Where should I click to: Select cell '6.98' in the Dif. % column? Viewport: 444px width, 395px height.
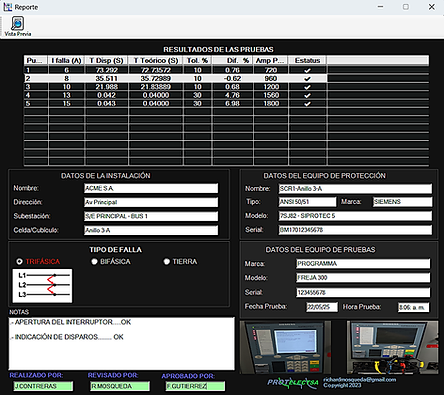[233, 104]
